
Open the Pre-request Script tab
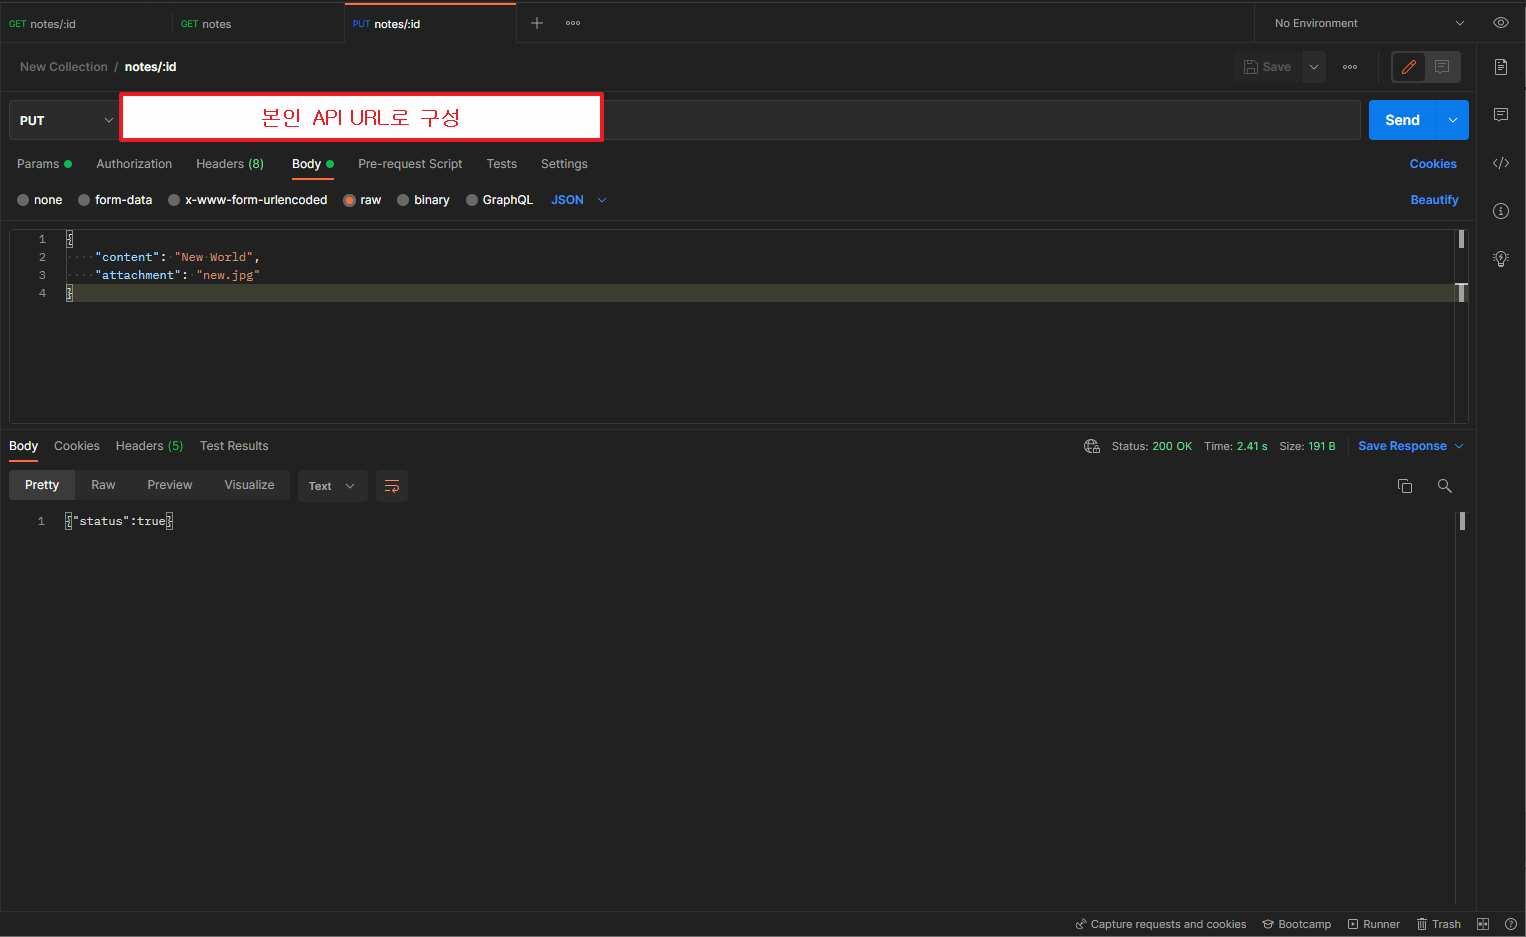410,164
